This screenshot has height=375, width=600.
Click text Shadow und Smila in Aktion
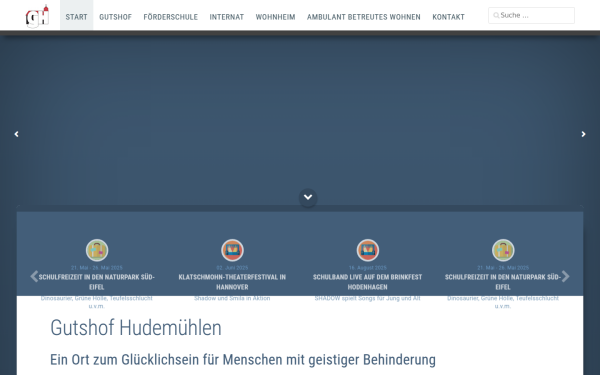coord(232,298)
